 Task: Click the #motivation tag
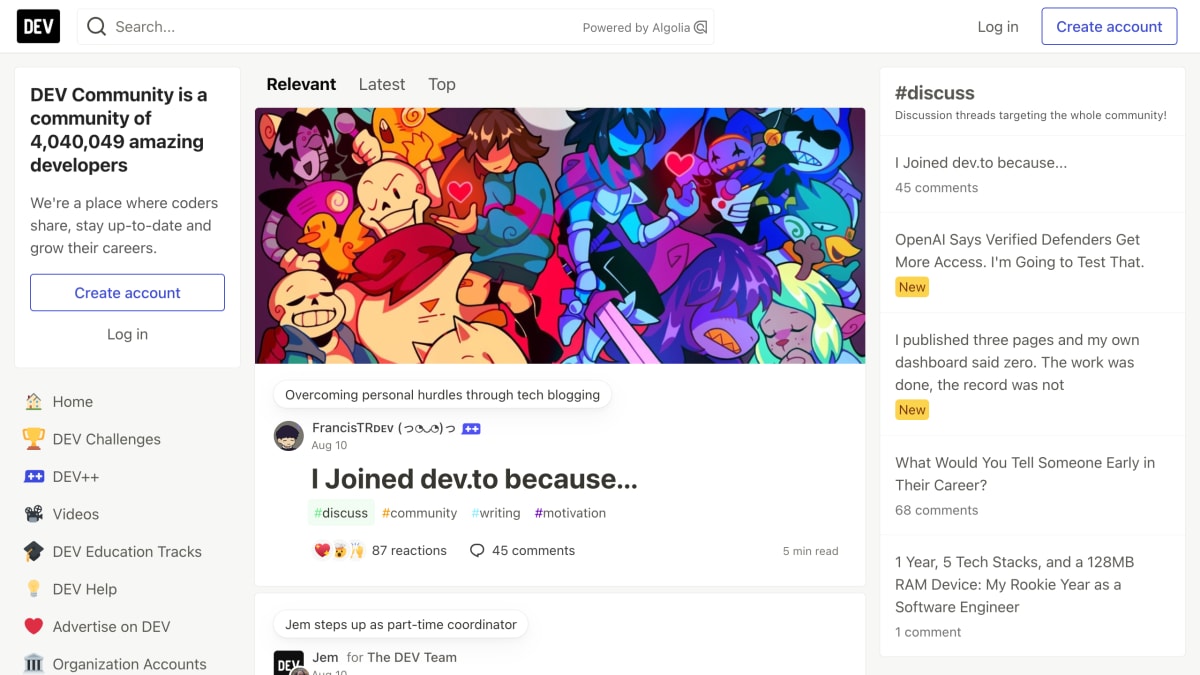570,513
